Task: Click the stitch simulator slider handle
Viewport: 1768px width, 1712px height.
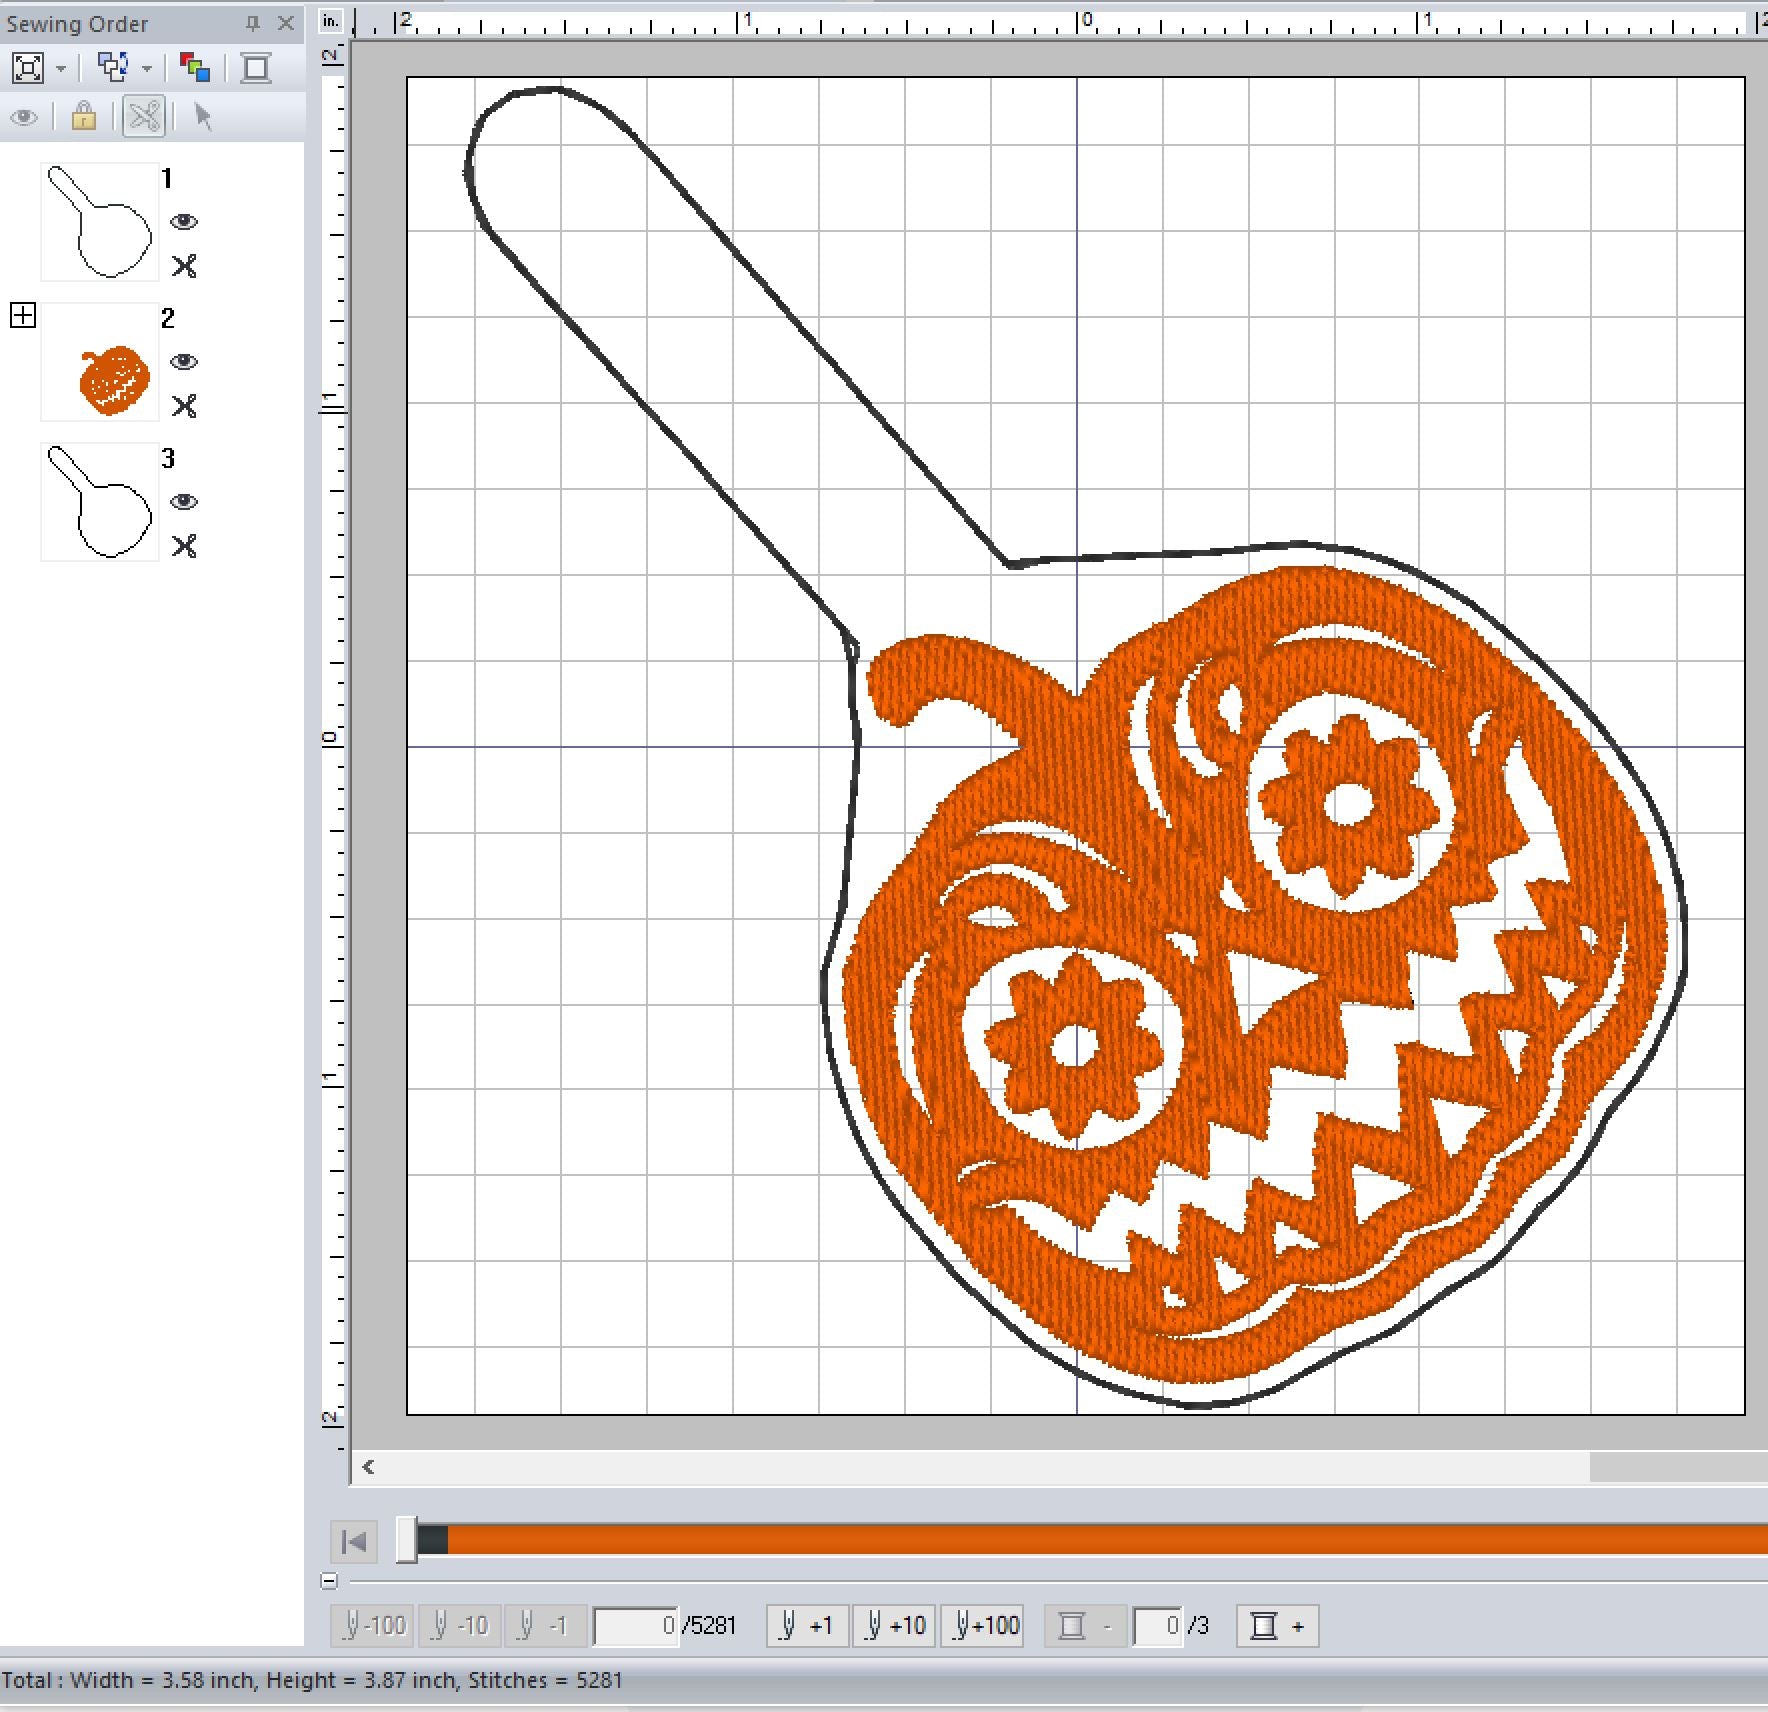Action: (x=406, y=1540)
